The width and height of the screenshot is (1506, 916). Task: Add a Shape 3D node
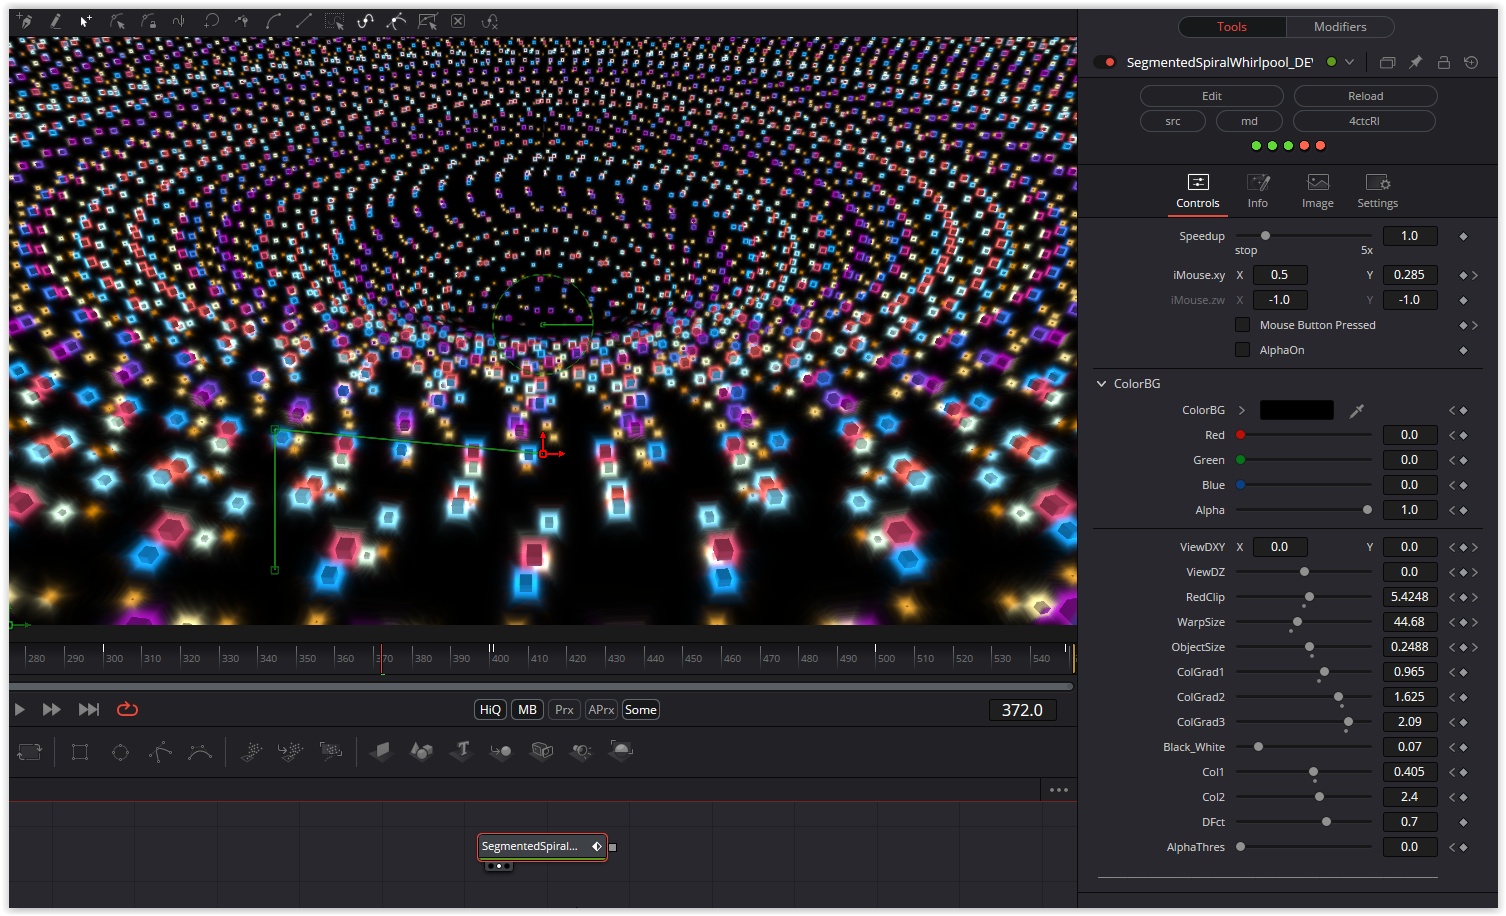coord(421,751)
